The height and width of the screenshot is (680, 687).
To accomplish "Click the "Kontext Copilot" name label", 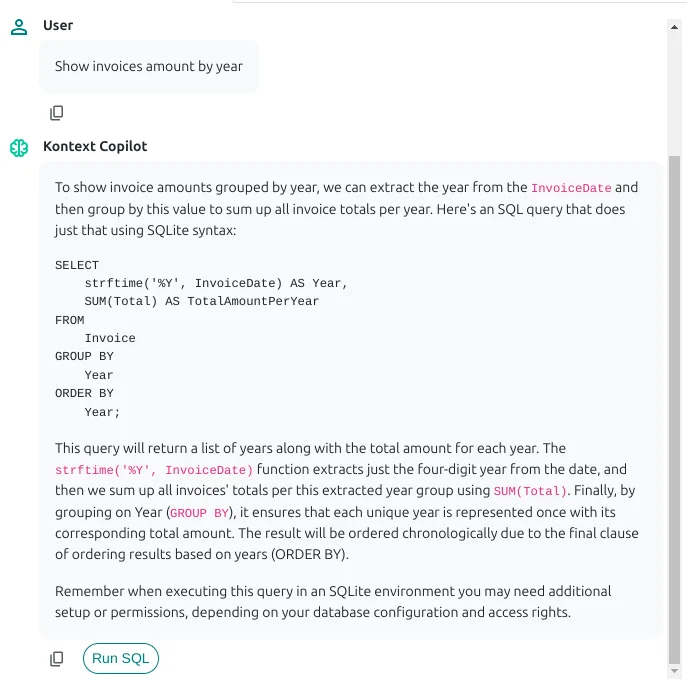I will (x=95, y=146).
